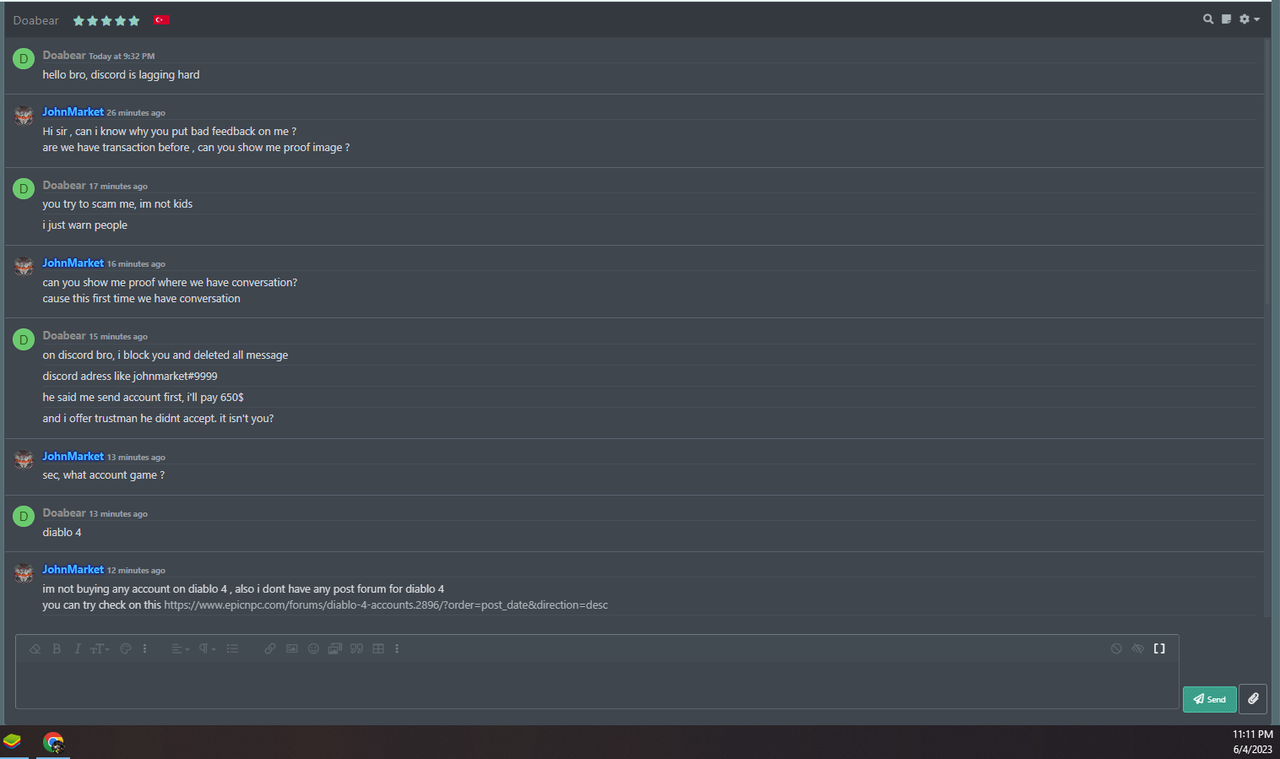The image size is (1280, 759).
Task: Click JohnMarket avatar on 13 minutes message
Action: (24, 460)
